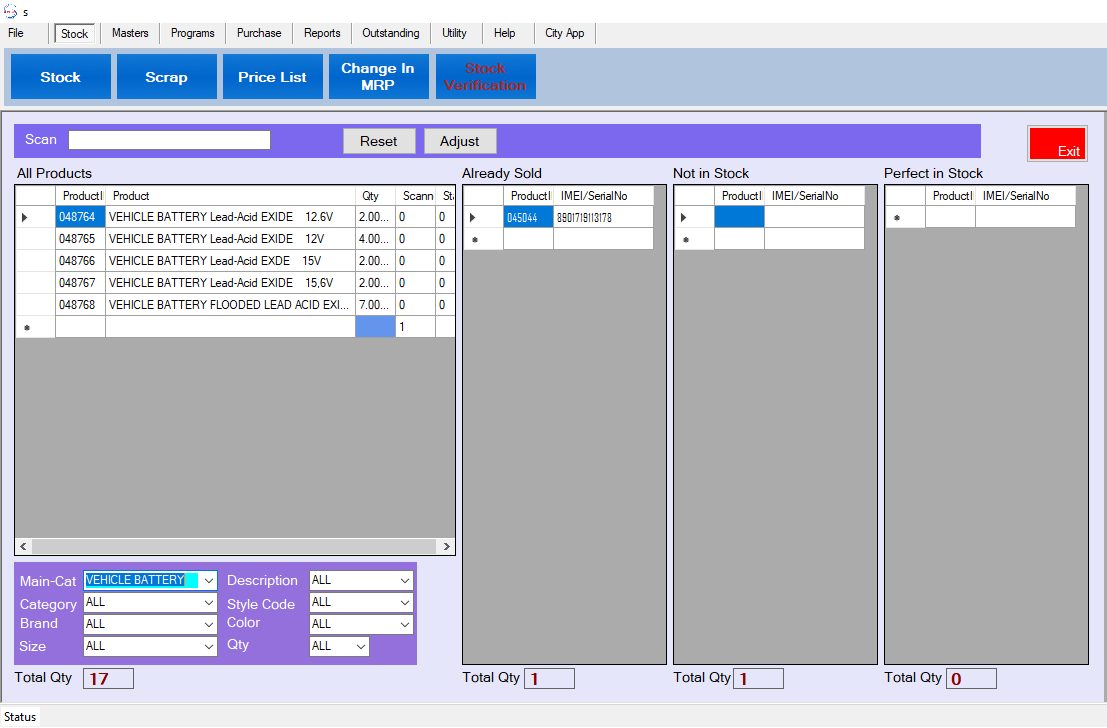Open the Price List view
Image resolution: width=1107 pixels, height=728 pixels.
point(272,77)
